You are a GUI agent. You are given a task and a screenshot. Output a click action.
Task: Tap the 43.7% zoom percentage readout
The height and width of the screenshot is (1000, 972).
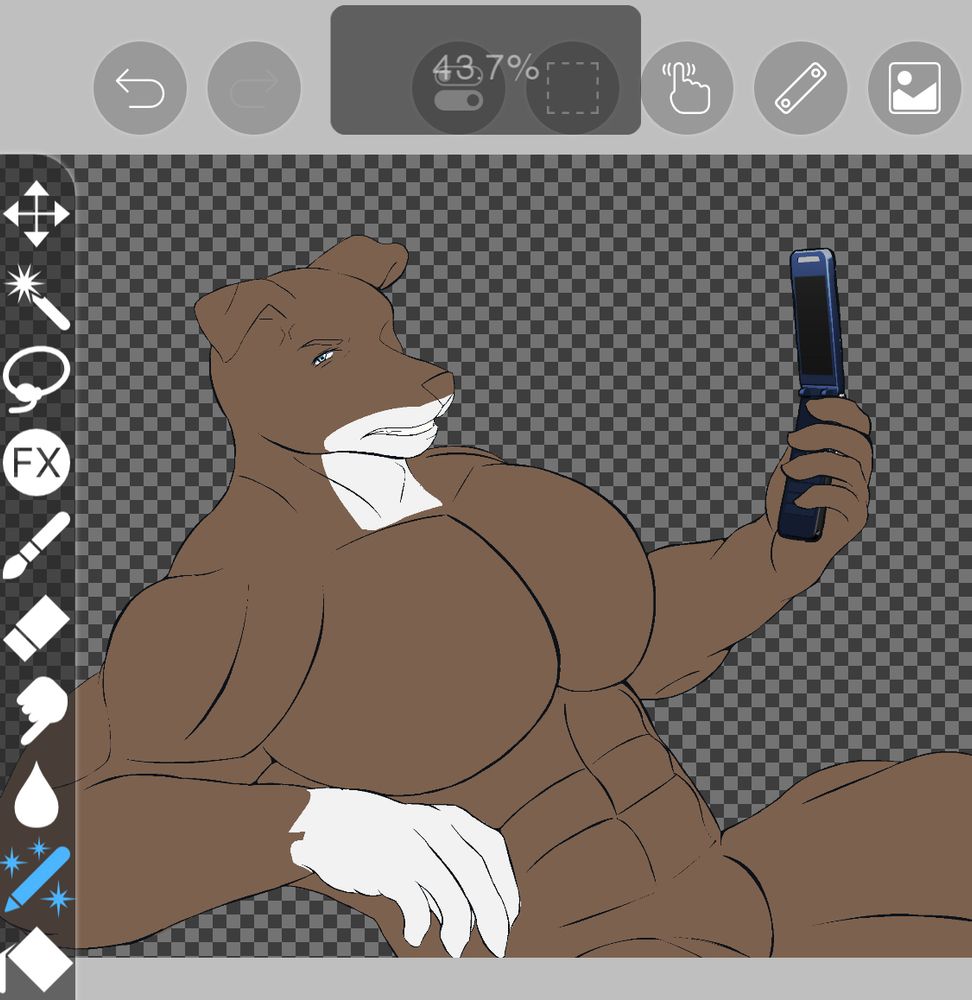tap(485, 68)
